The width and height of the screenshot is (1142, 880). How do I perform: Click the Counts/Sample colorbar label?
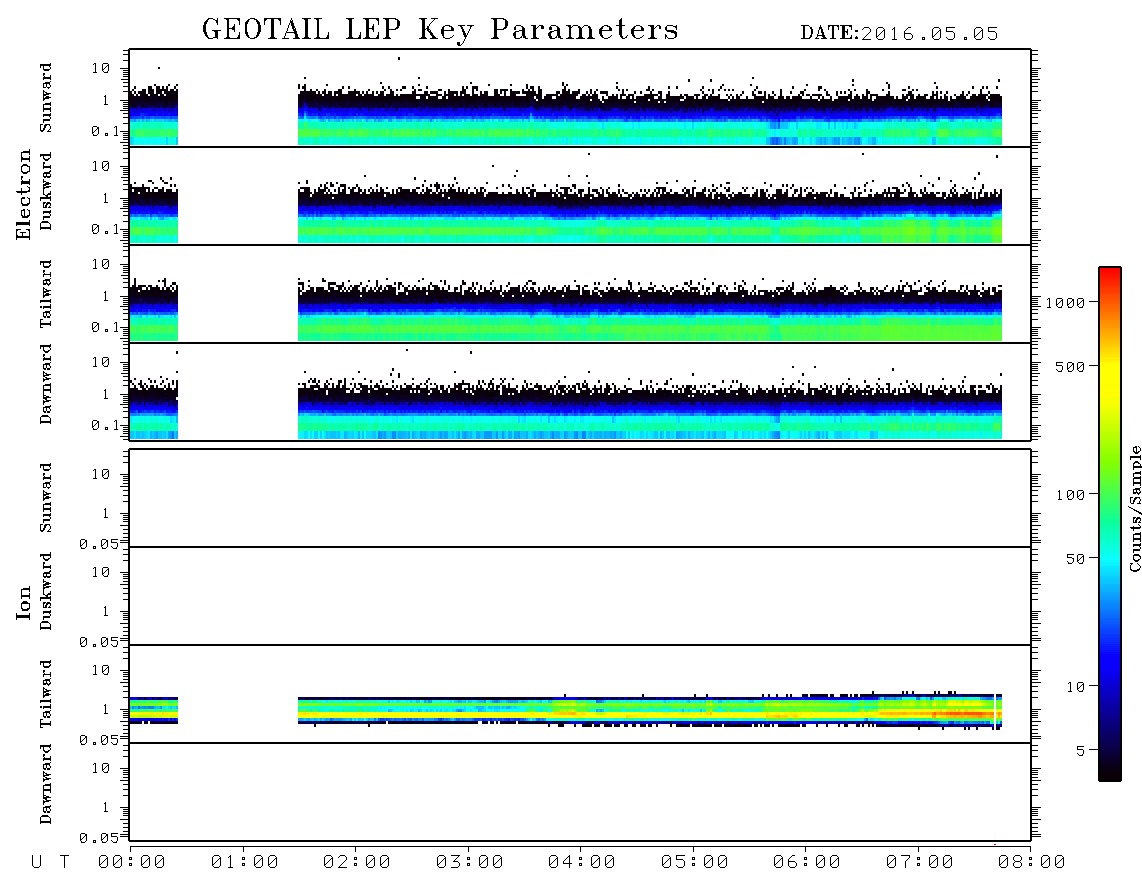[1134, 508]
